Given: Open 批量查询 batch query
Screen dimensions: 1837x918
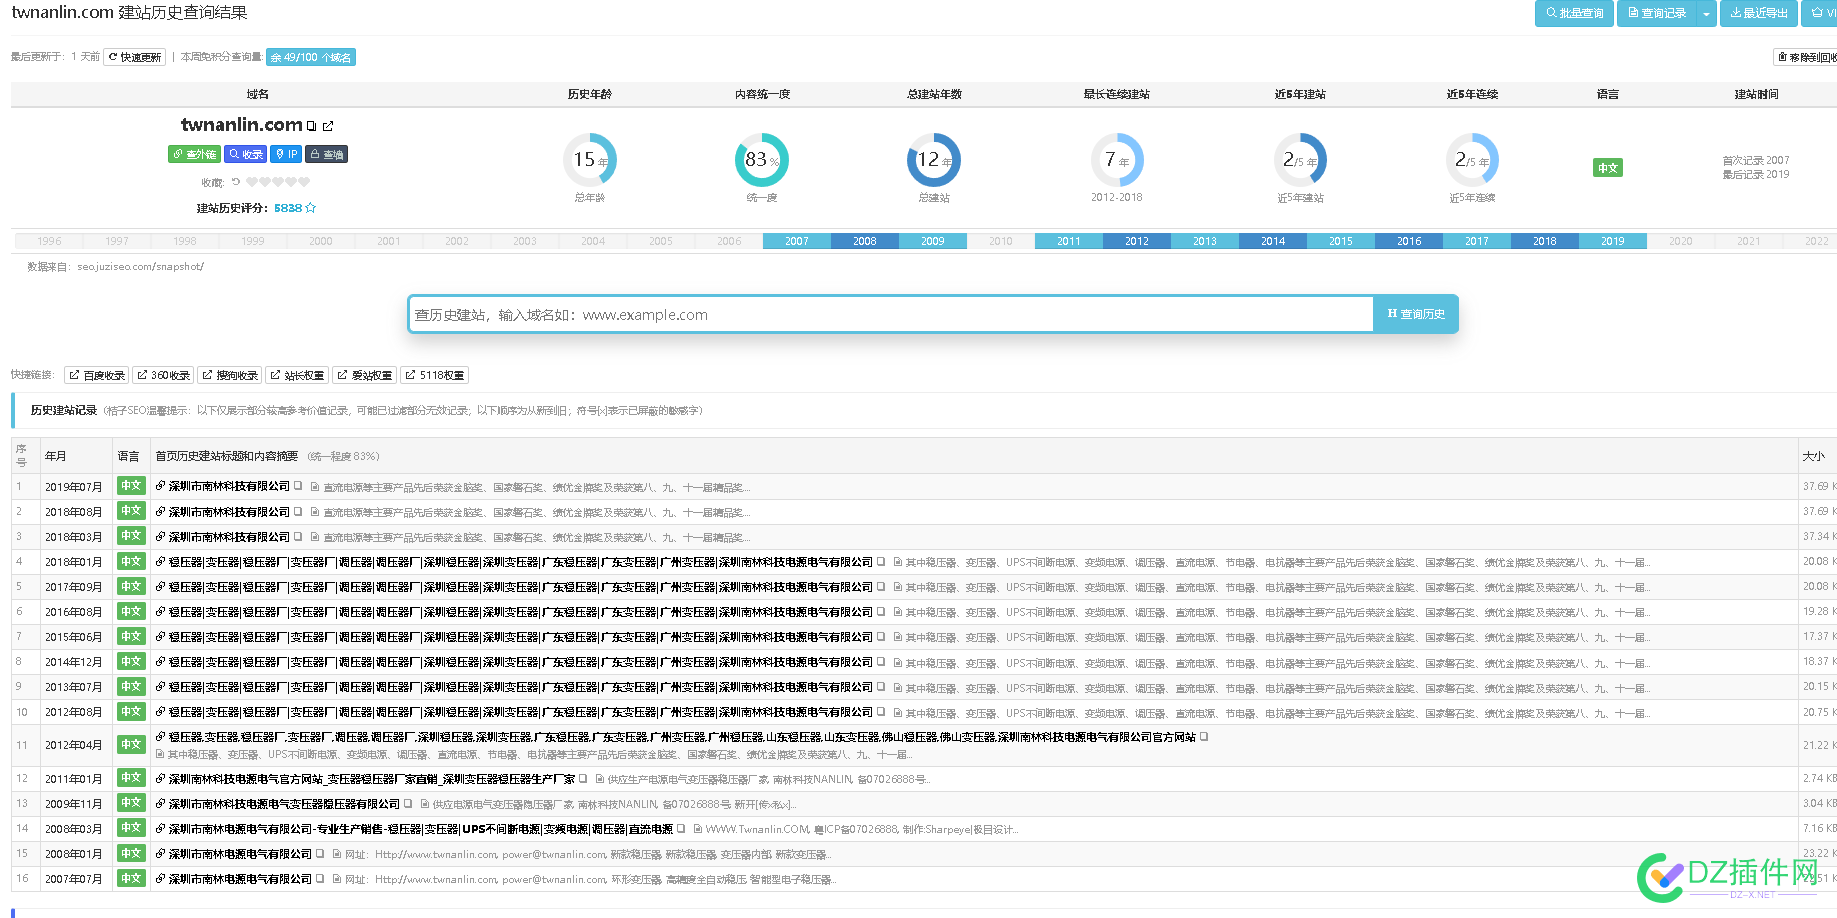Looking at the screenshot, I should click(x=1574, y=13).
